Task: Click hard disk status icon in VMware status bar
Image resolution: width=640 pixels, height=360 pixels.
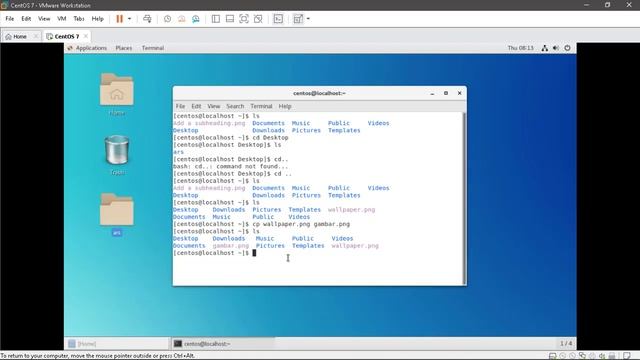Action: (x=553, y=356)
